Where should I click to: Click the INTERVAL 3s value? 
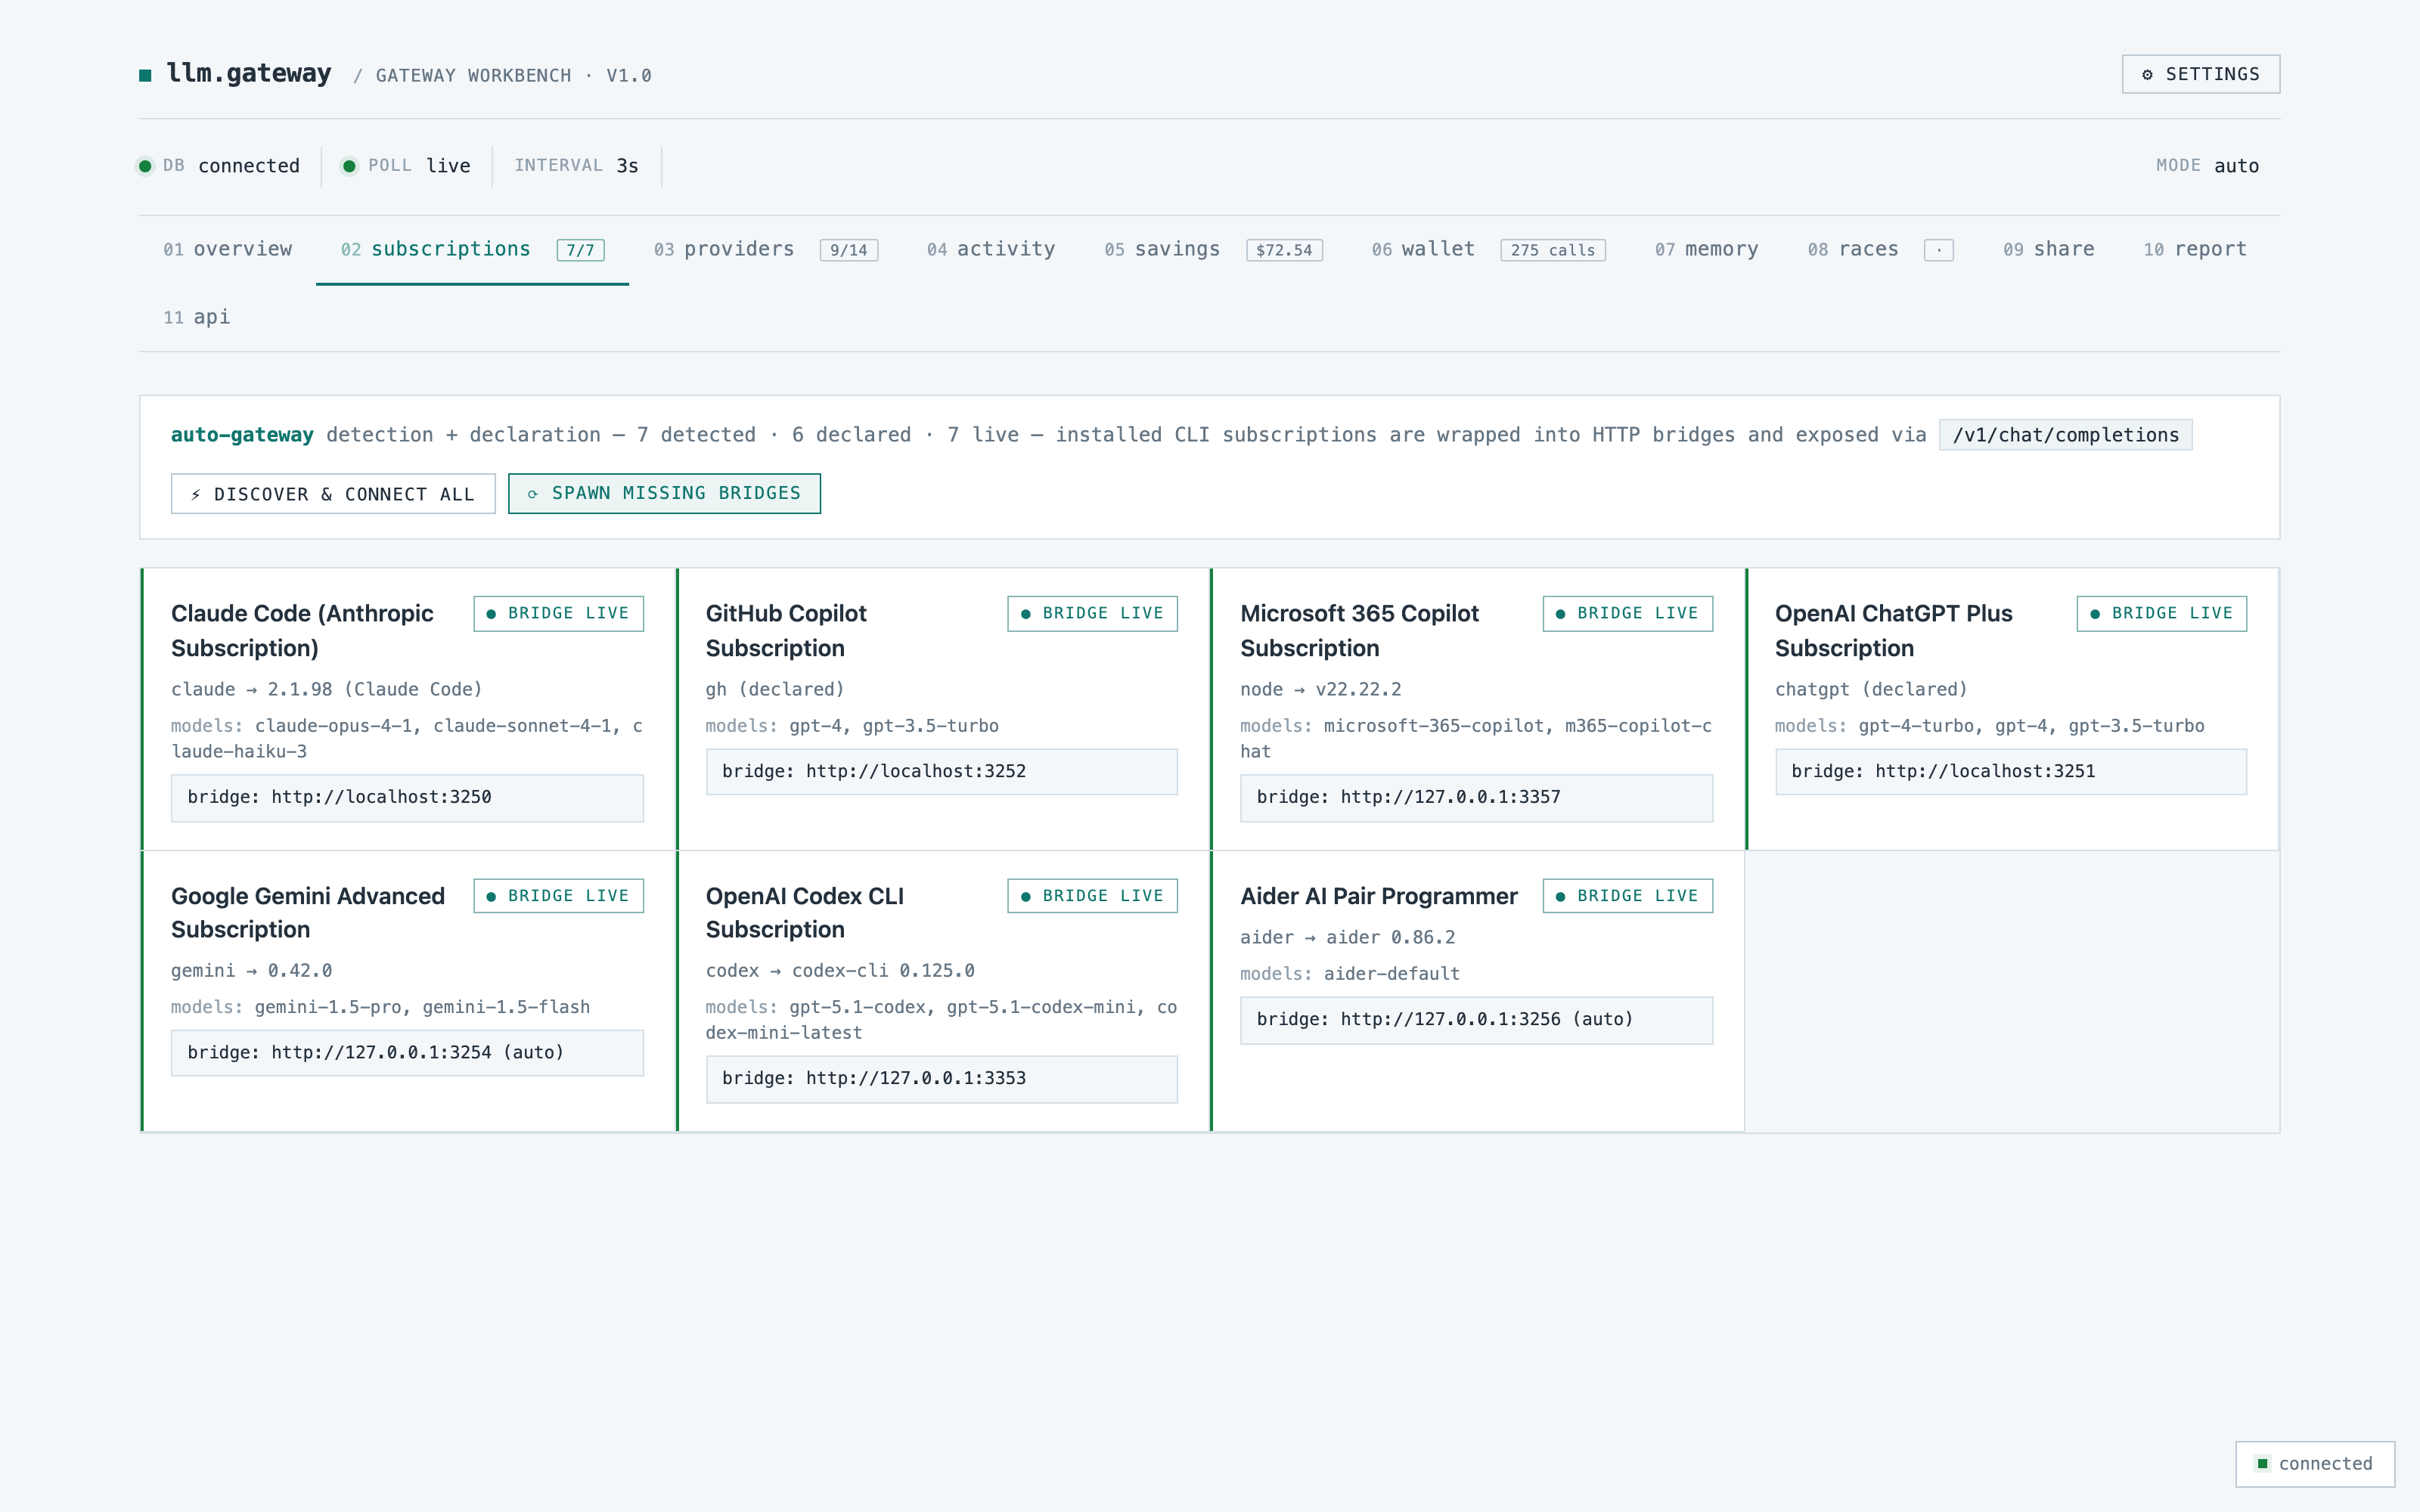coord(627,166)
